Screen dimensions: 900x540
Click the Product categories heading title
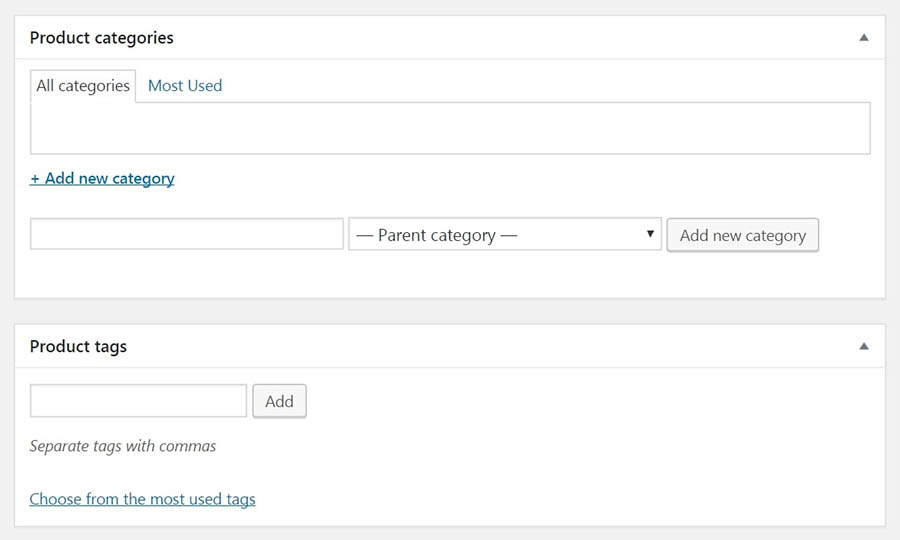point(101,38)
